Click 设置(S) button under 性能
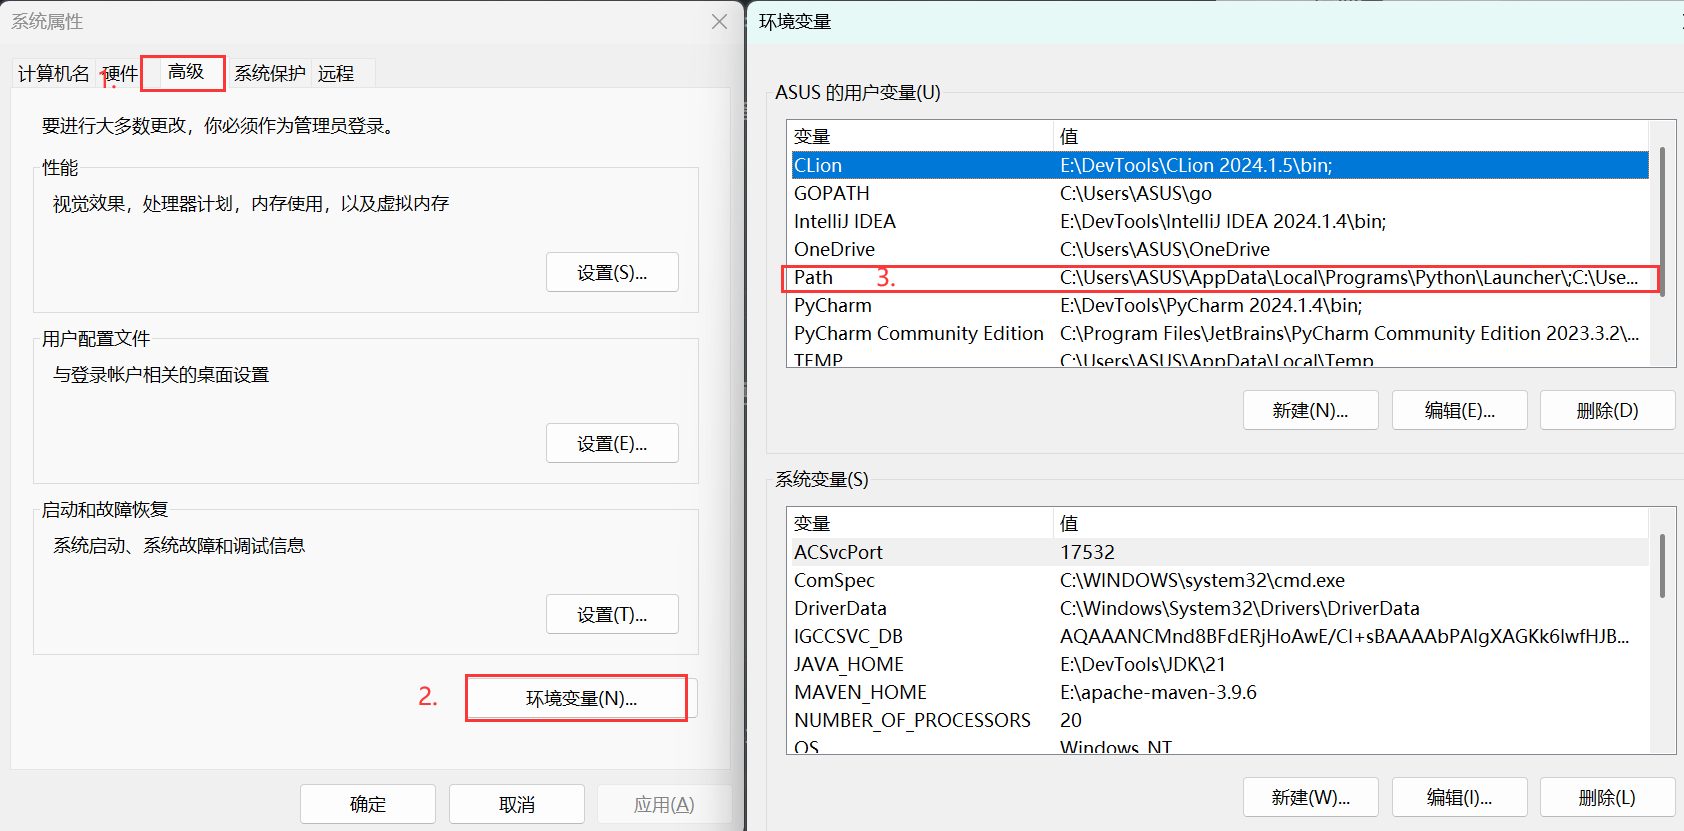 point(612,272)
